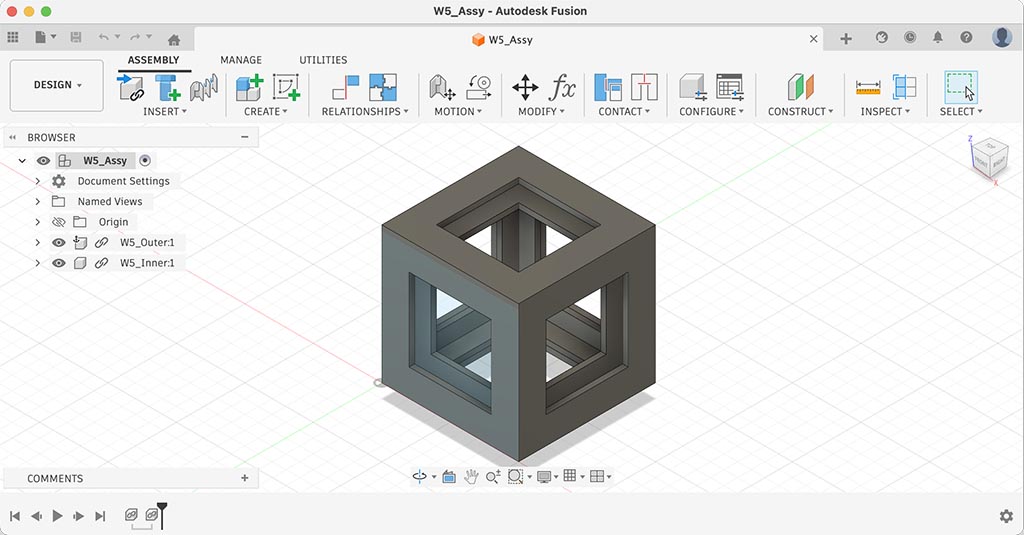This screenshot has height=535, width=1024.
Task: Expand the Origin folder
Action: 37,222
